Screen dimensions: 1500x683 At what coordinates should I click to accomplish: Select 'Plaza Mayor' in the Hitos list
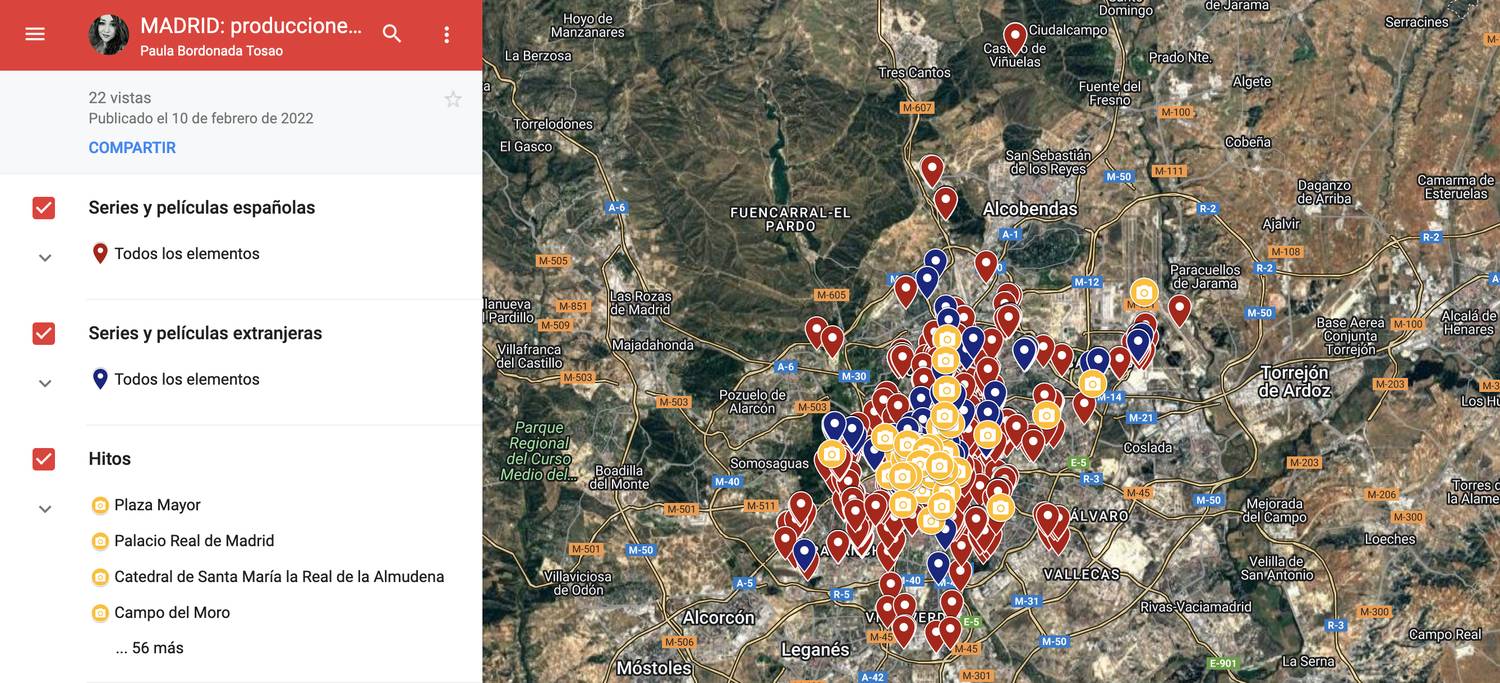[x=157, y=505]
